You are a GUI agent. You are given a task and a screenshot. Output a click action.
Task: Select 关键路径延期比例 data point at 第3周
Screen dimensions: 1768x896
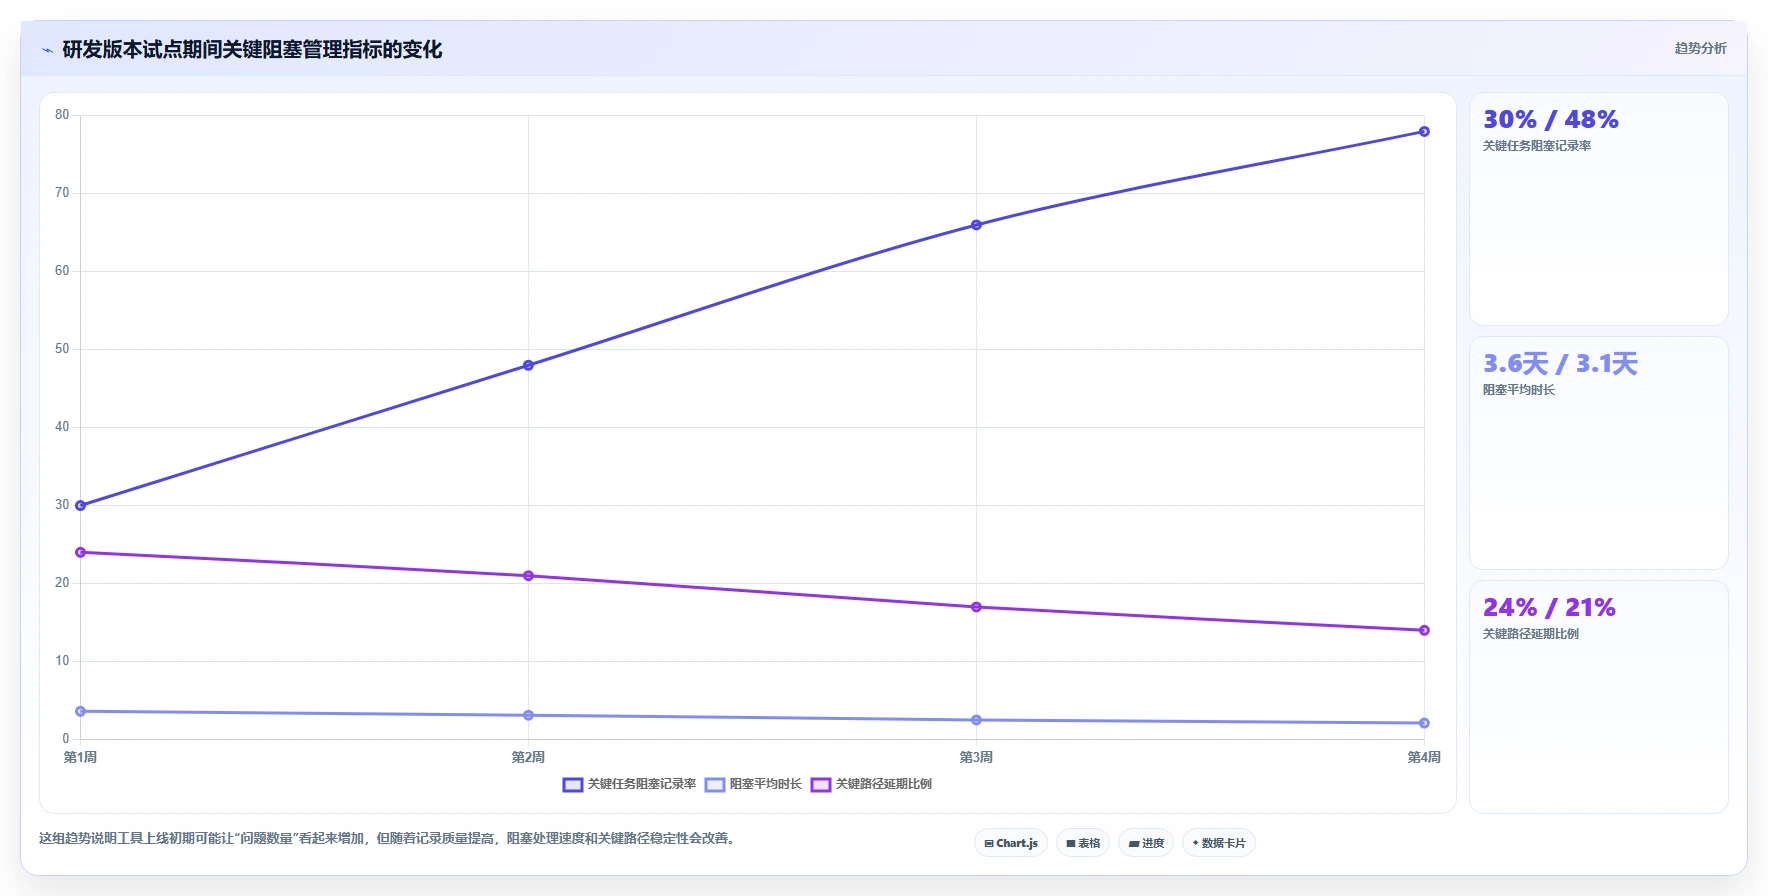pos(976,607)
